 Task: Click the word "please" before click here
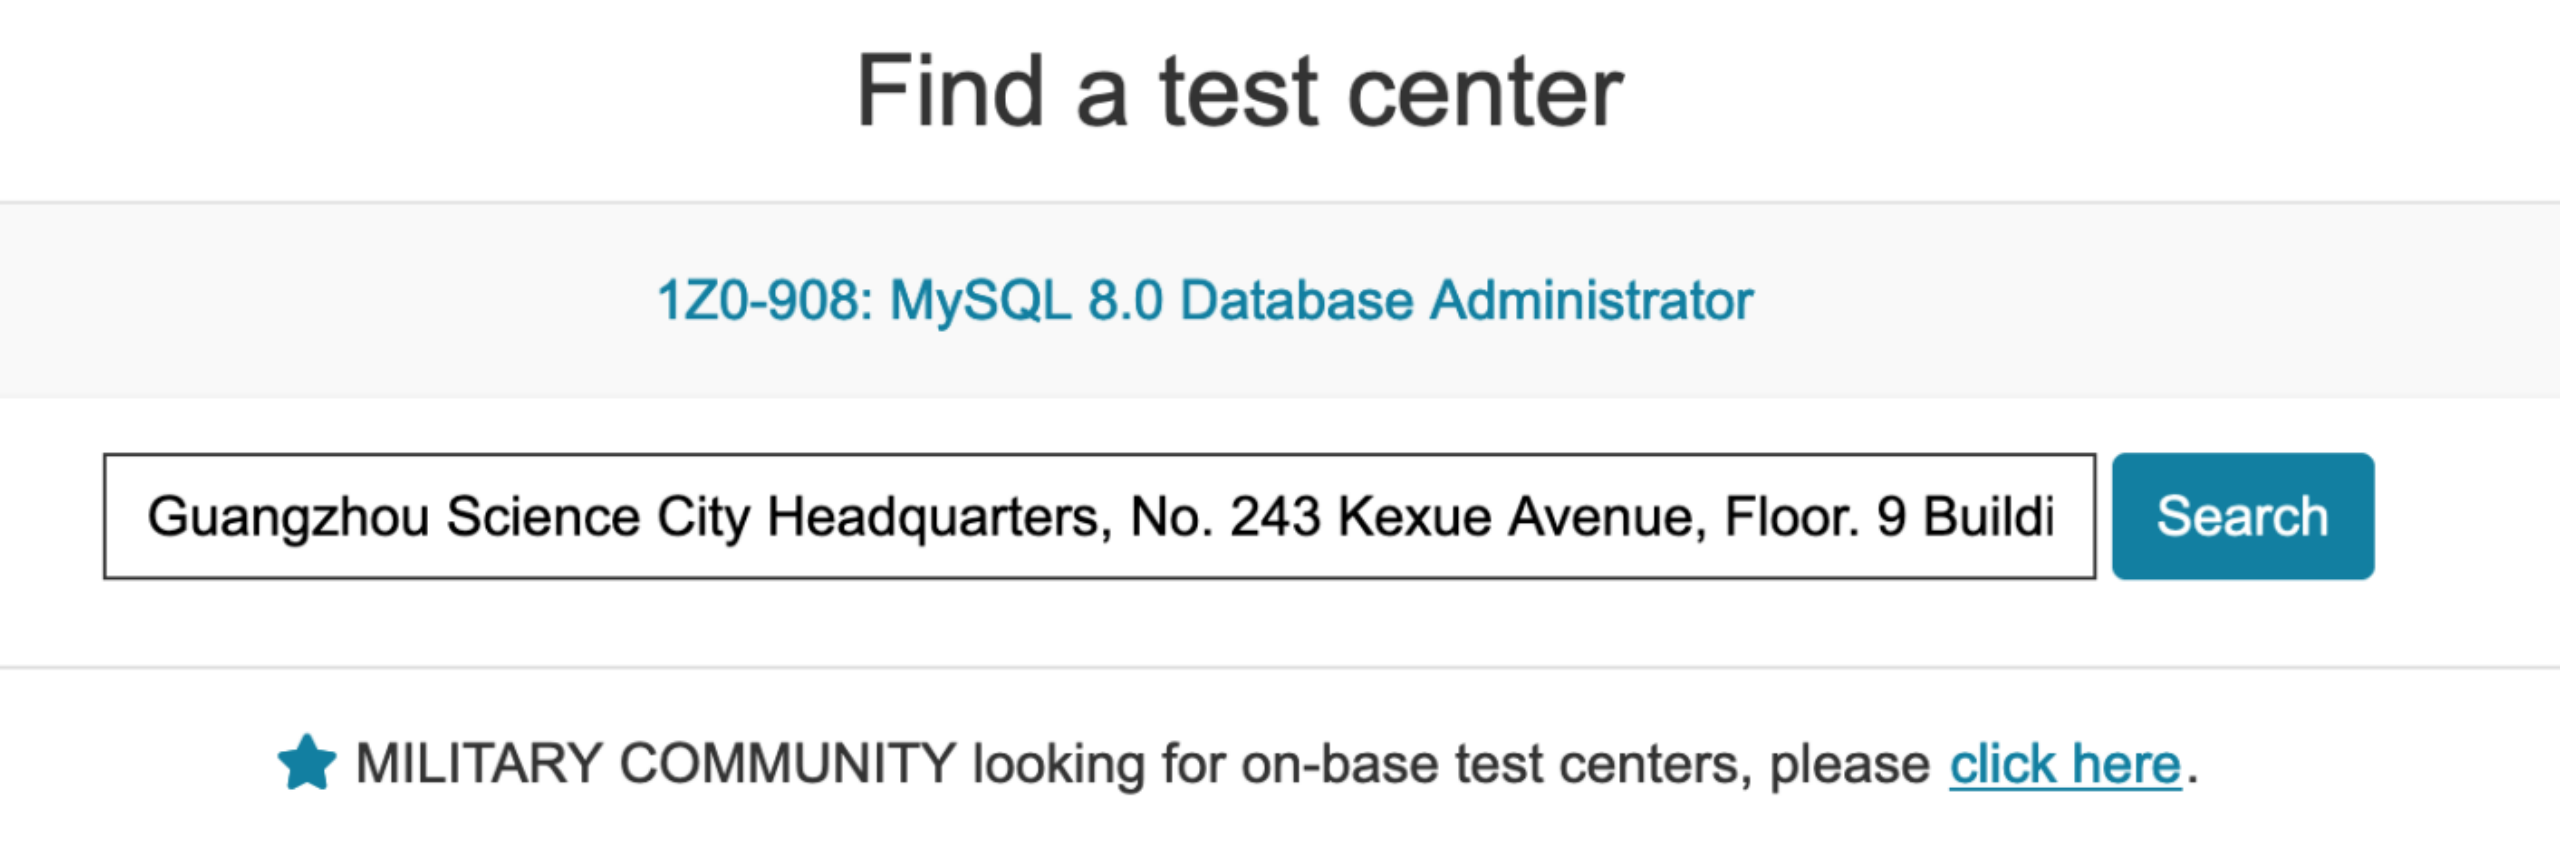coord(1849,765)
